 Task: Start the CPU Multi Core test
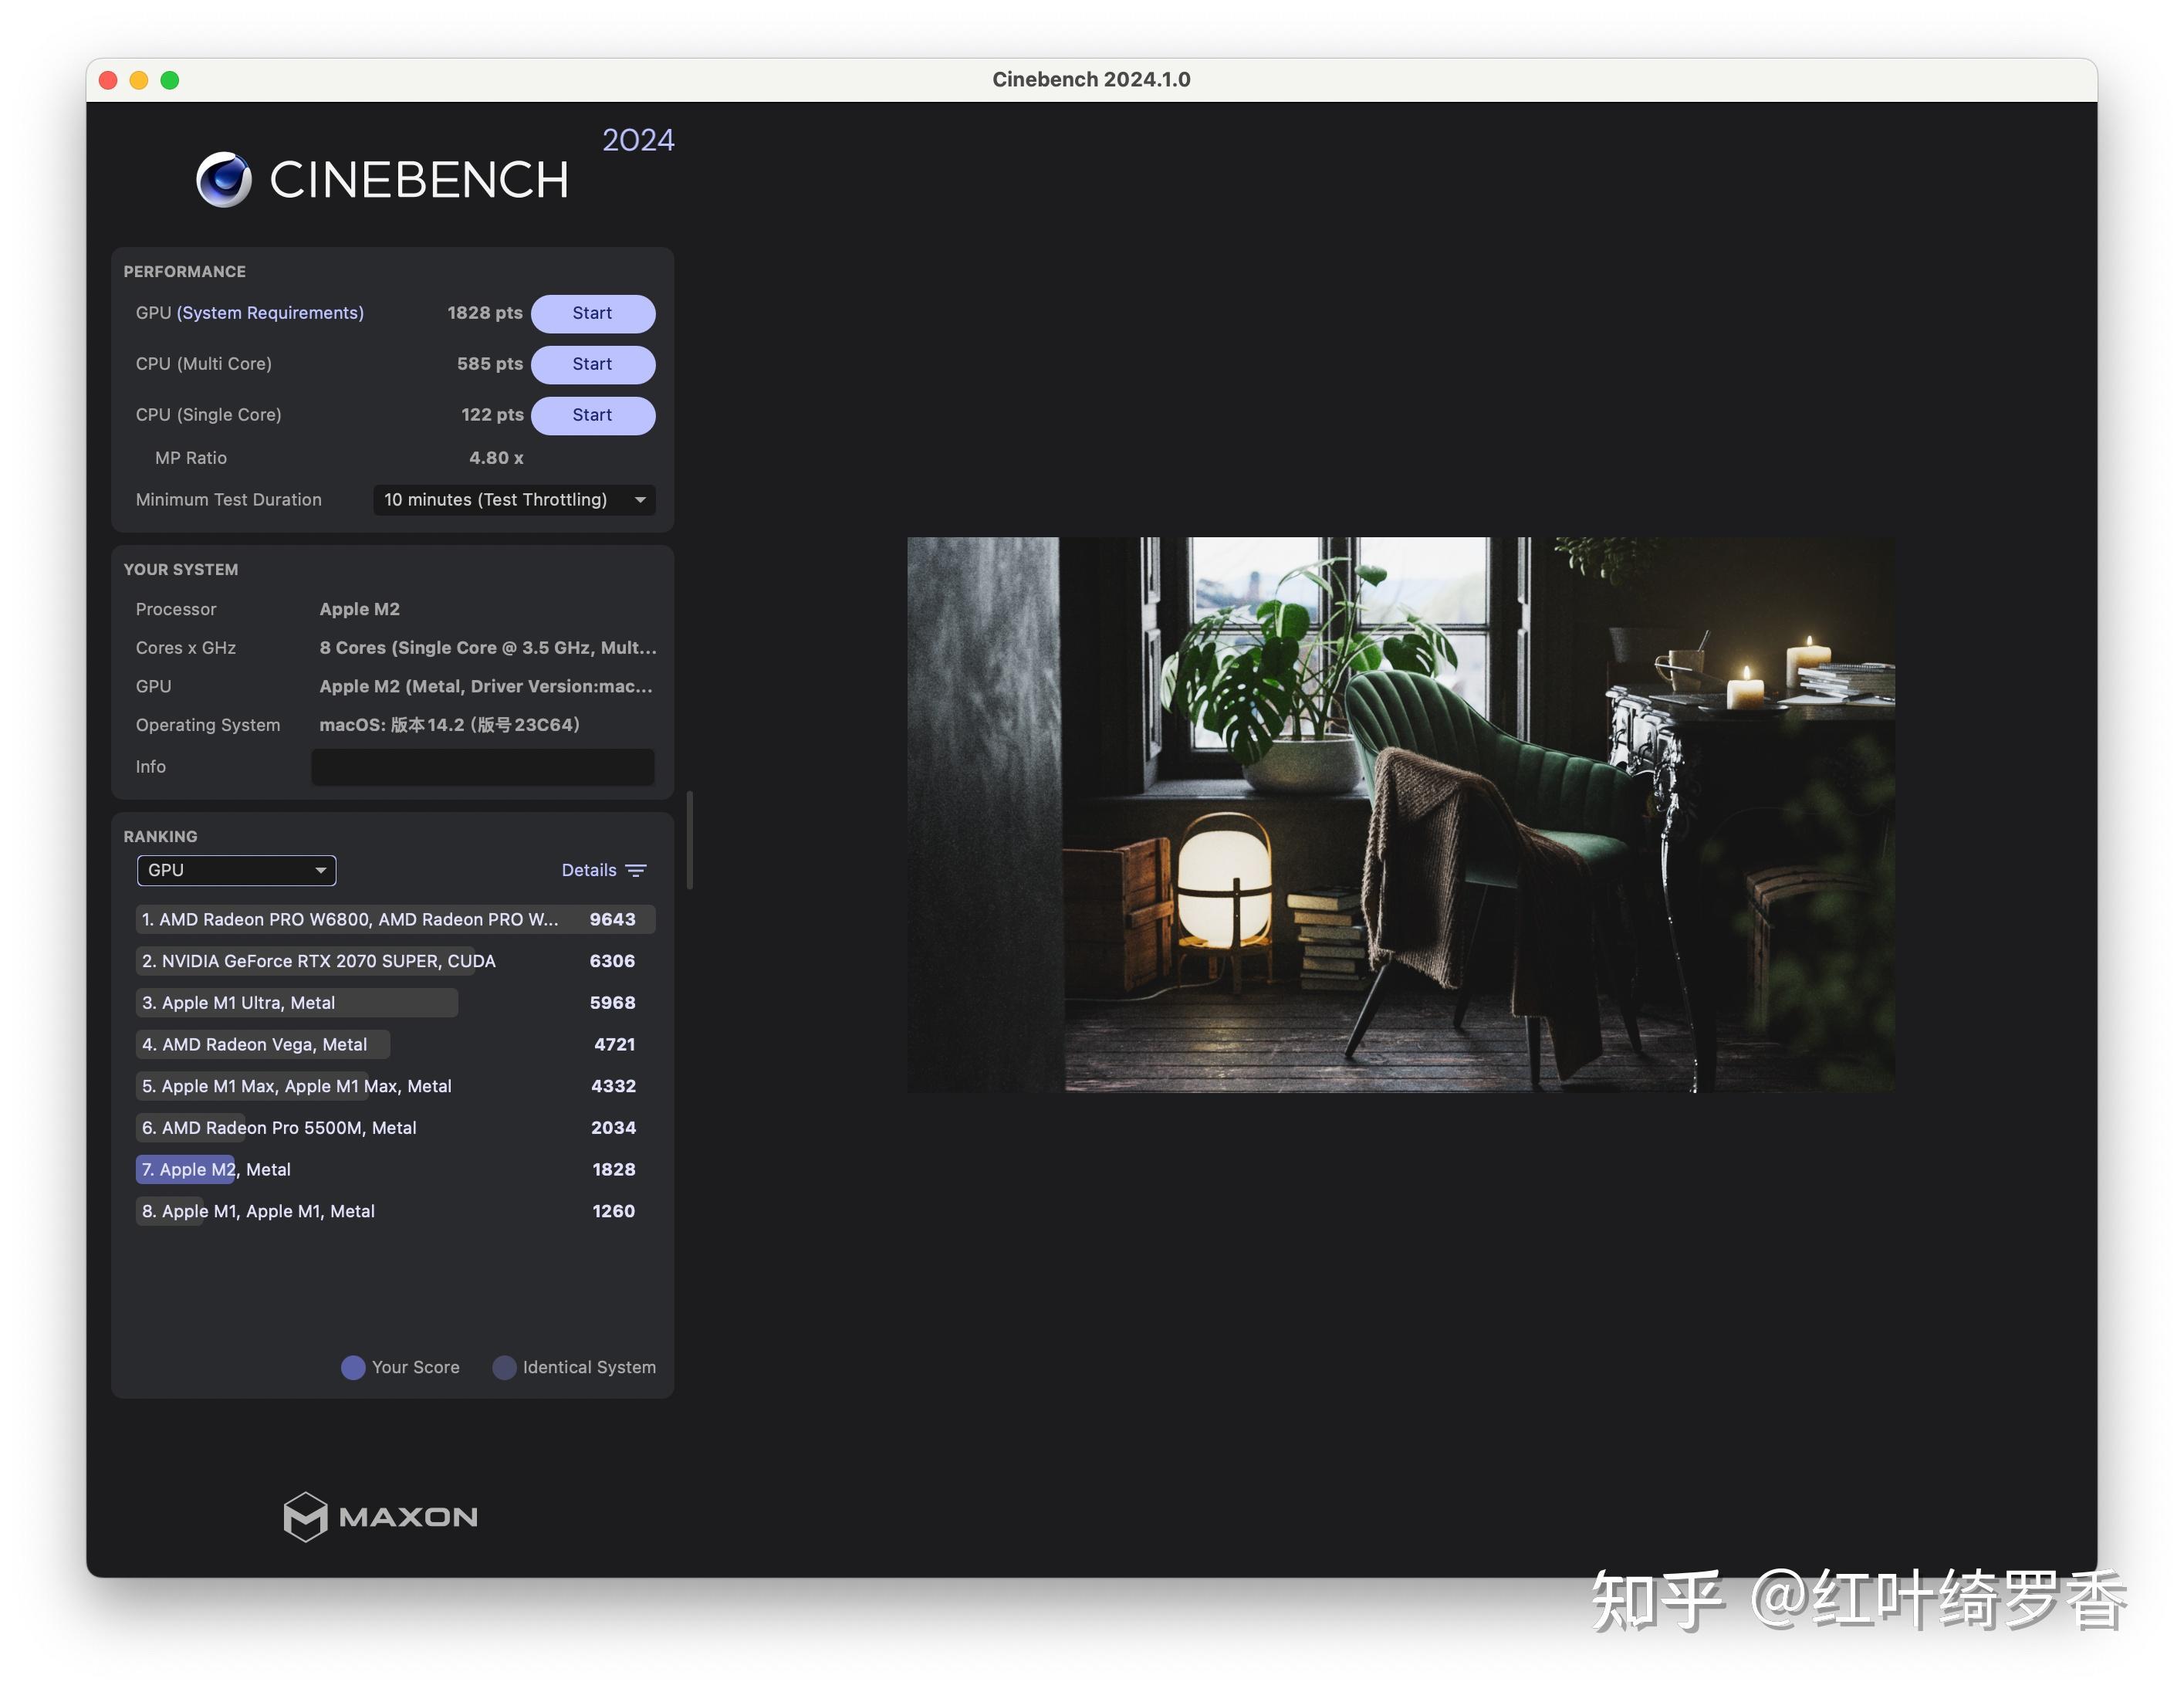[592, 364]
